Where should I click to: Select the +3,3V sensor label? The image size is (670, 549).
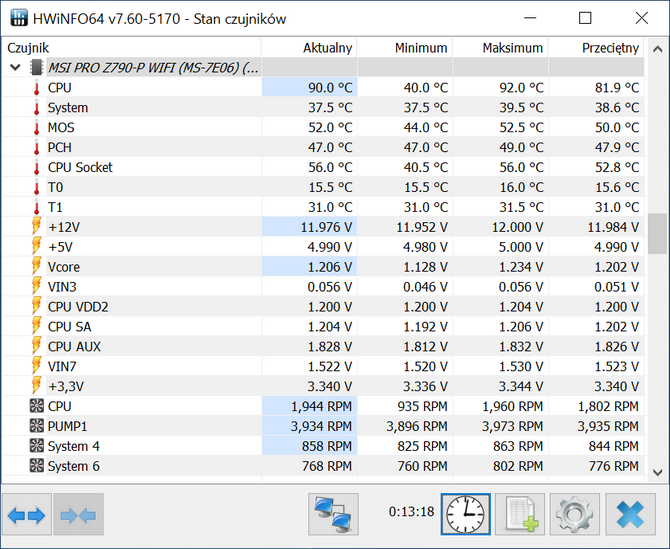coord(66,386)
